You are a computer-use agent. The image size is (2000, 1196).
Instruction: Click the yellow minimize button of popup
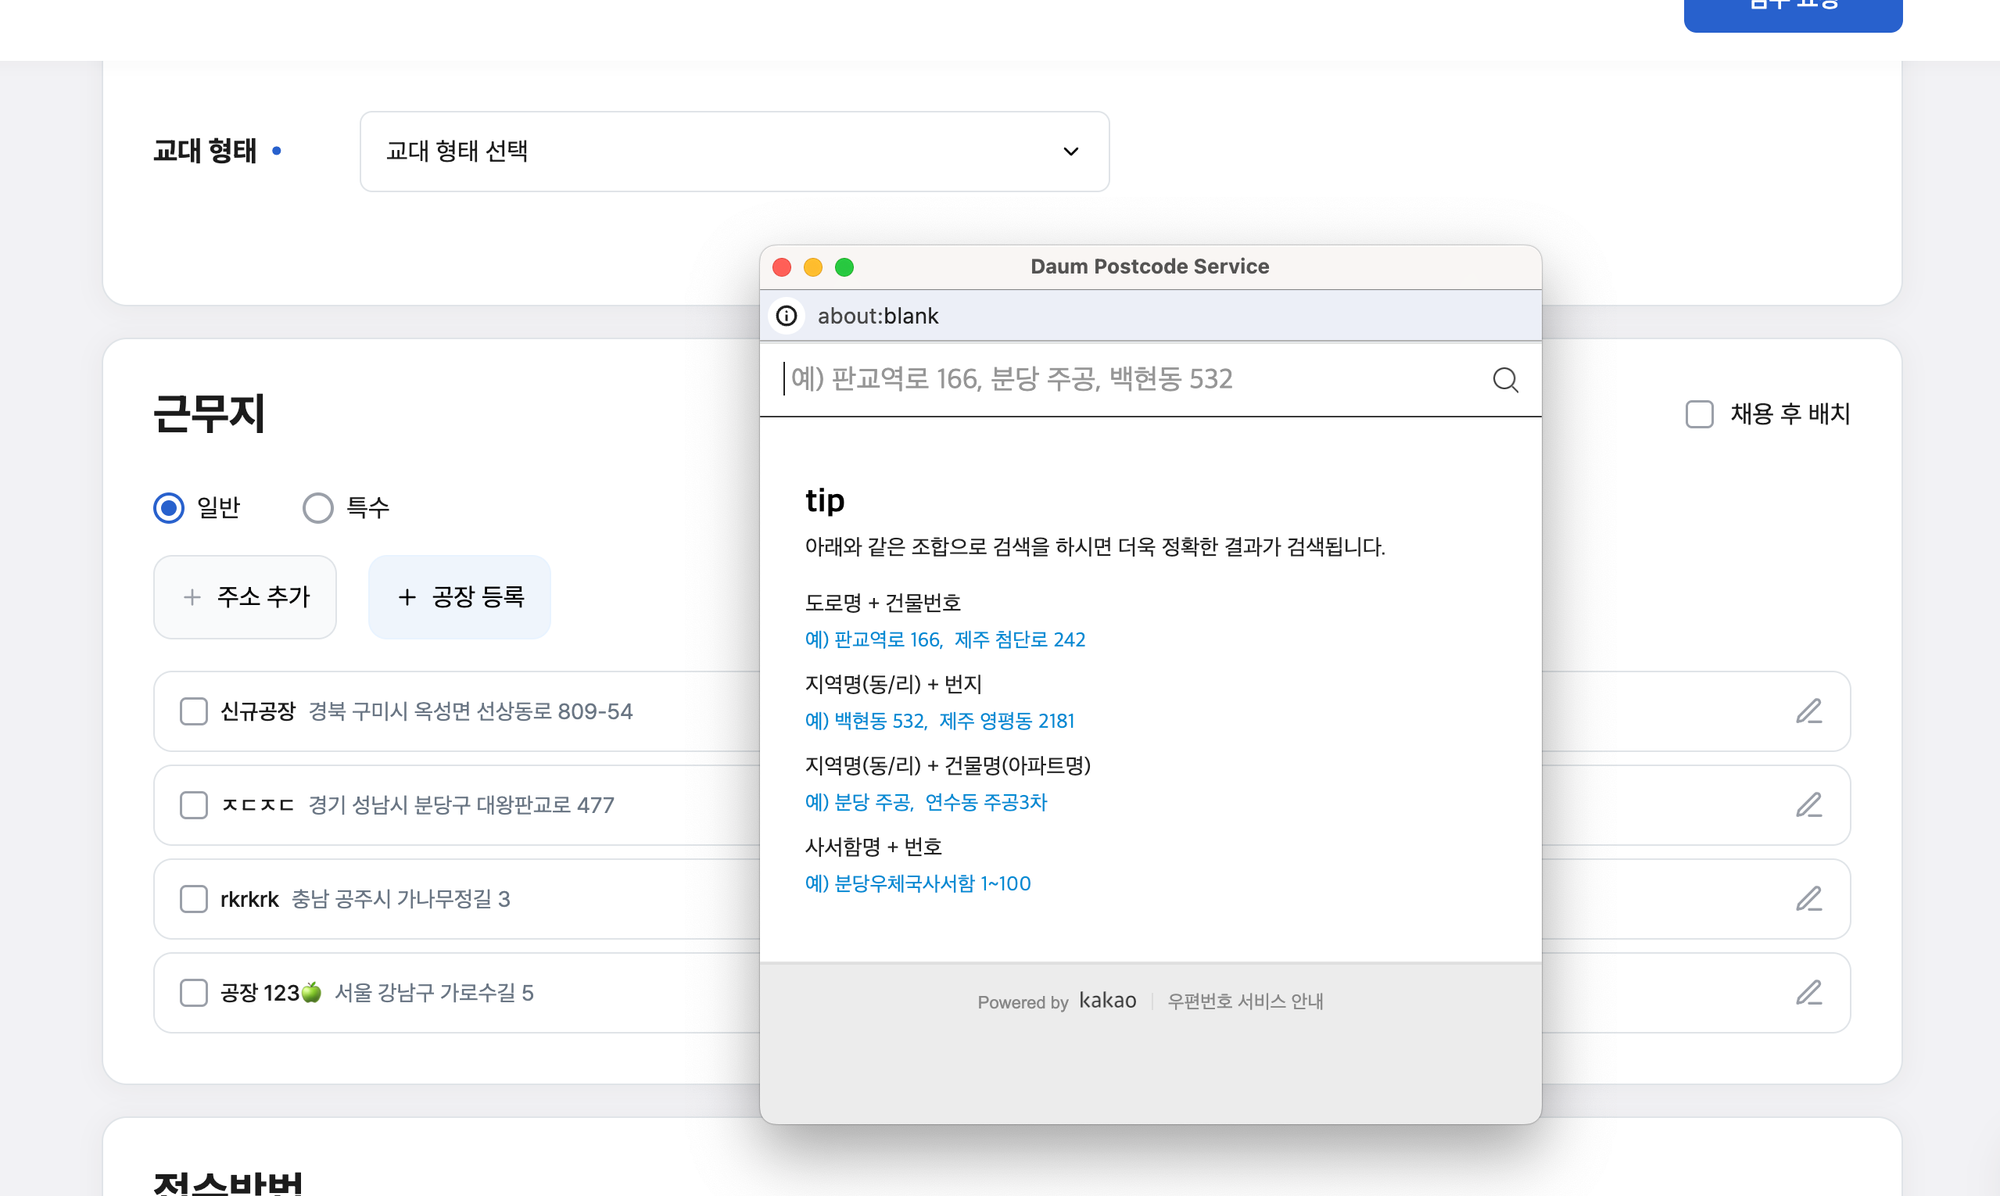tap(813, 267)
